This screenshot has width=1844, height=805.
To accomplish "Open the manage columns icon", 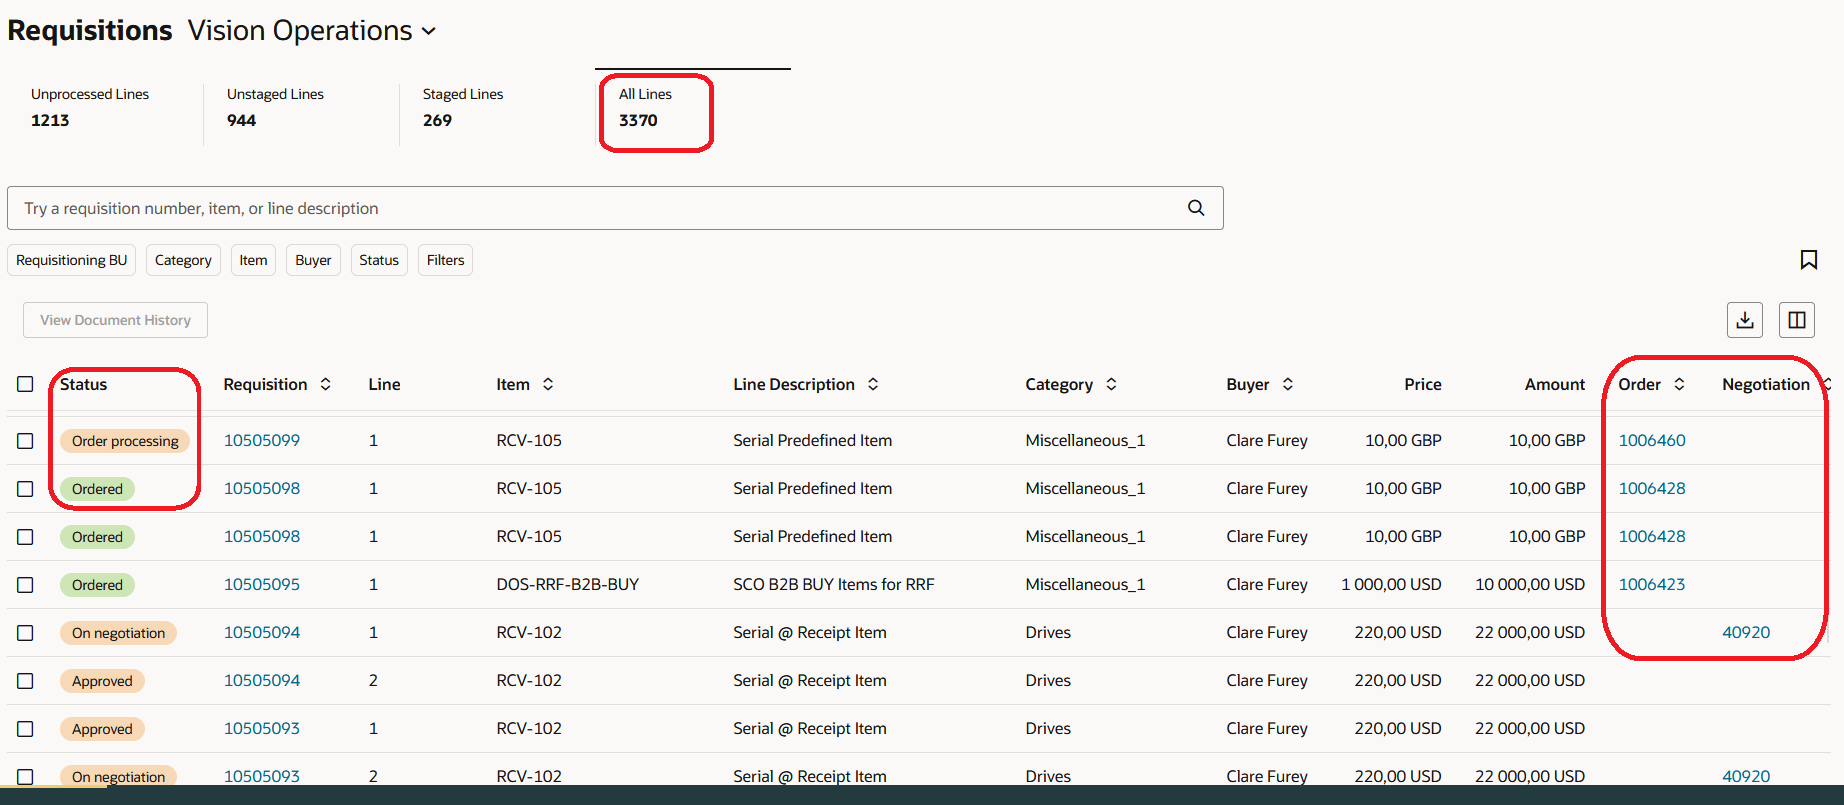I will (1796, 320).
